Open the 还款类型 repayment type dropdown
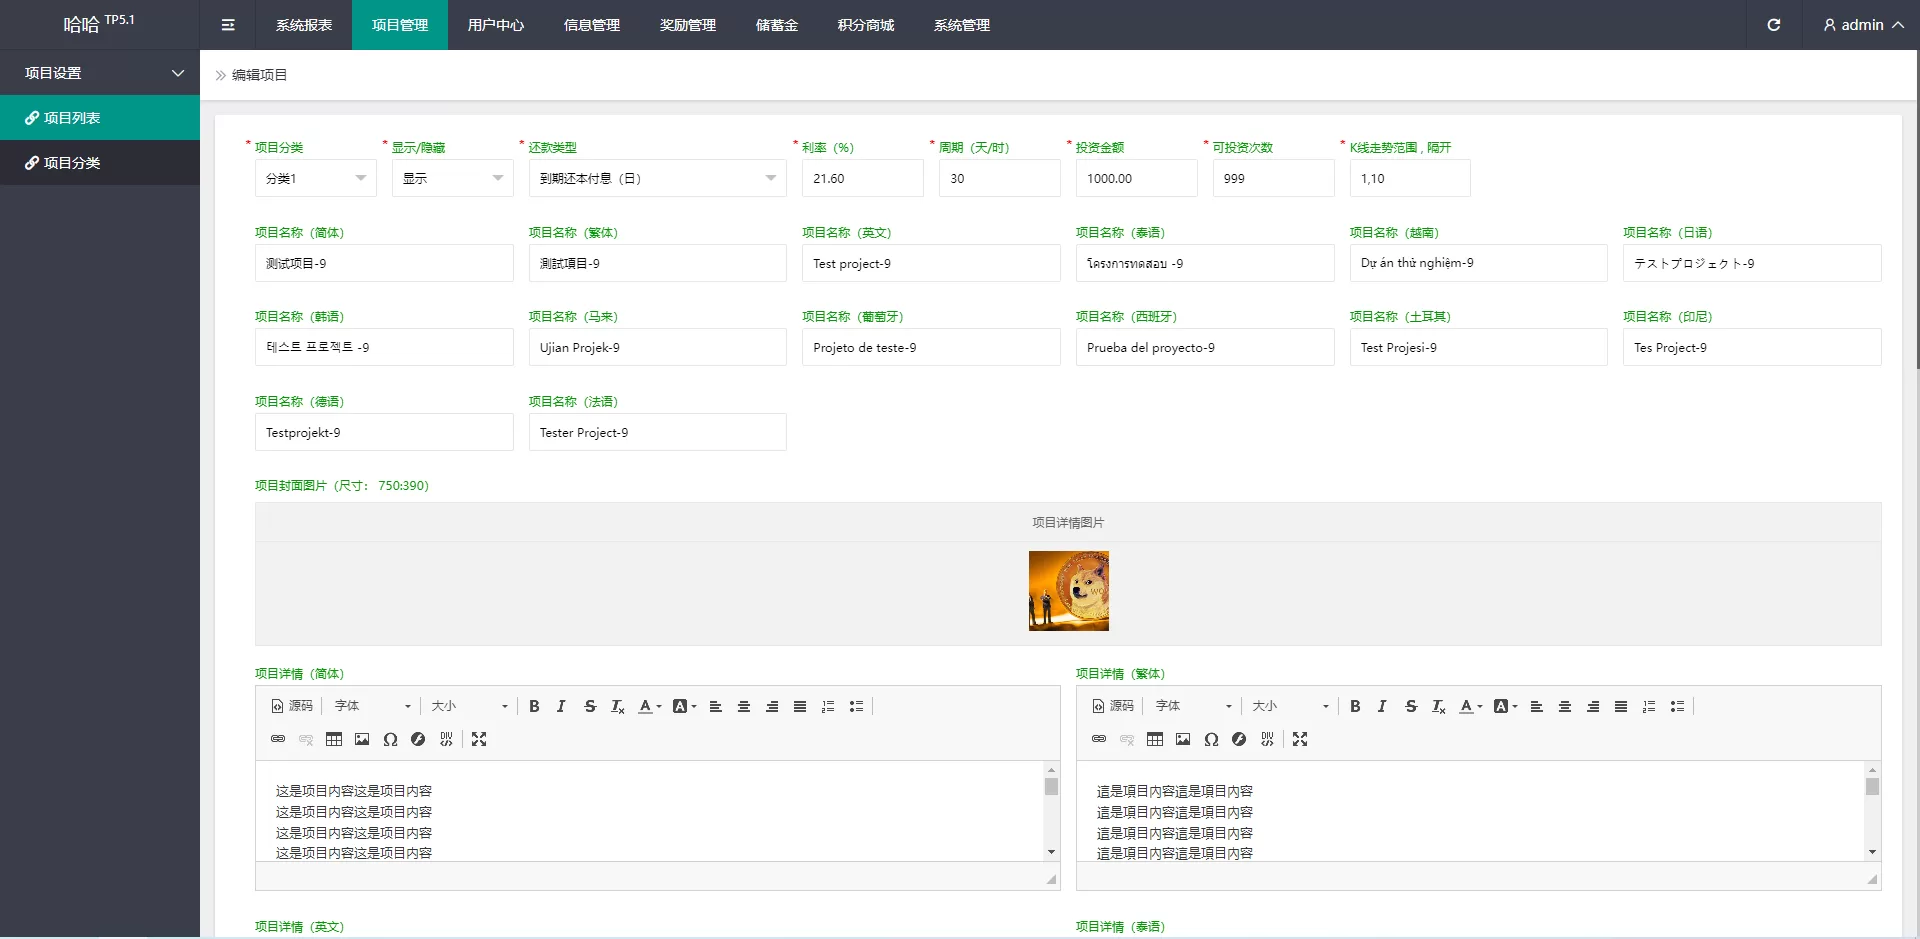 (x=657, y=178)
